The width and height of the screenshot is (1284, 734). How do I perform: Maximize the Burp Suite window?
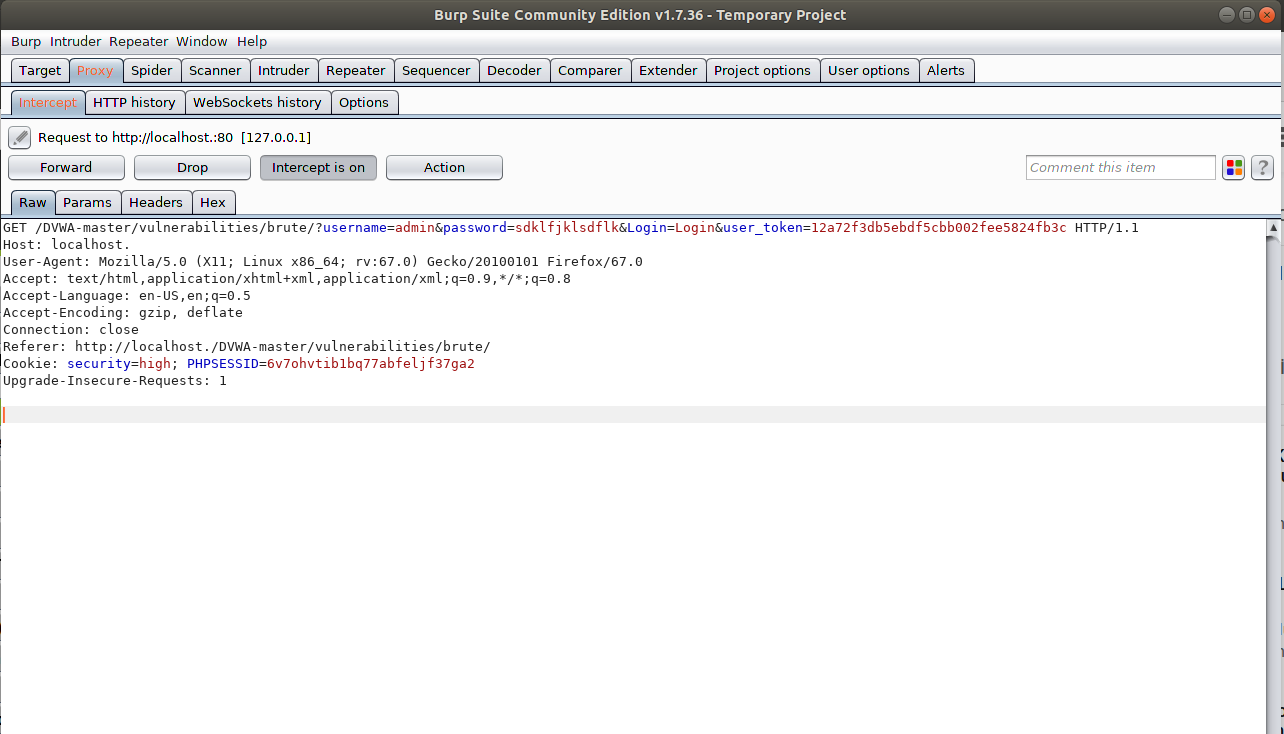tap(1247, 14)
